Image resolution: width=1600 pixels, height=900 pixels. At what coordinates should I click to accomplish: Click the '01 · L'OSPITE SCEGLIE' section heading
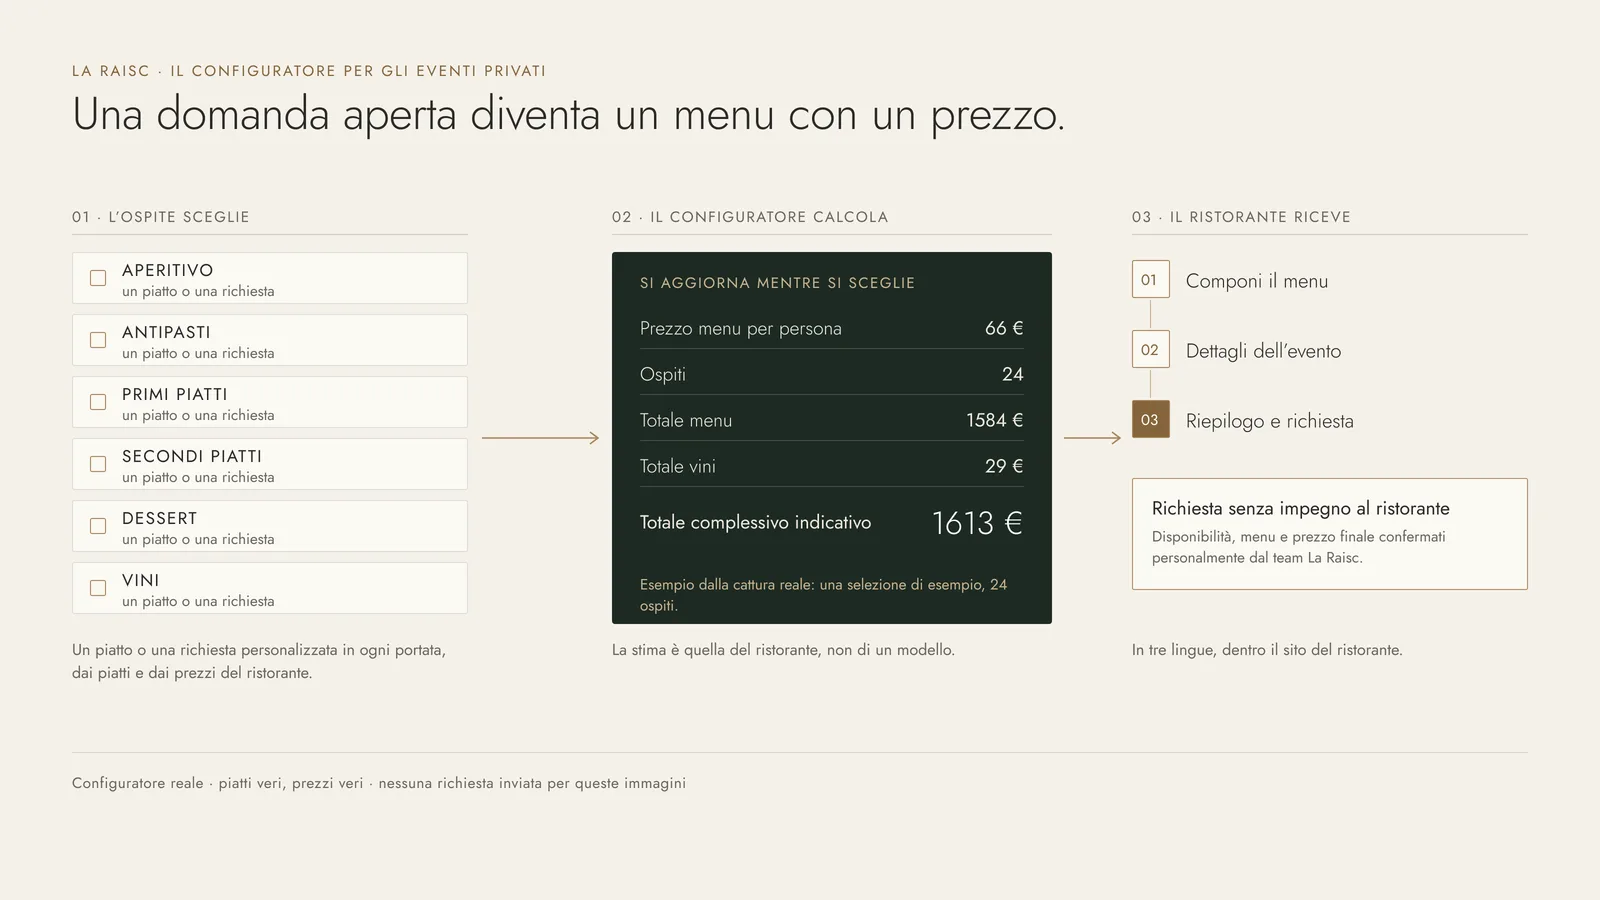161,217
